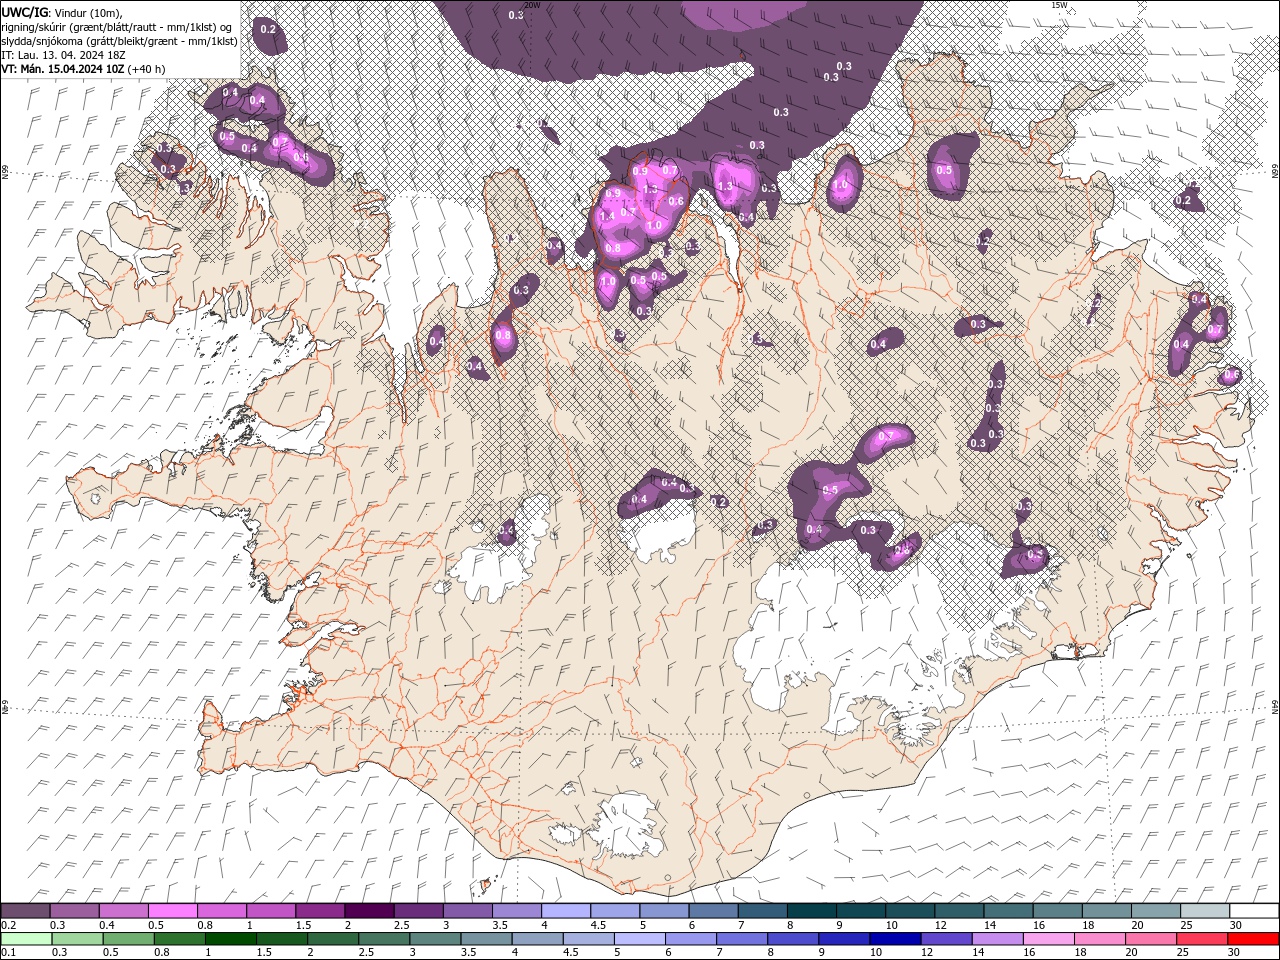
Task: Click the '1.4' snowfall value on the map
Action: click(606, 216)
